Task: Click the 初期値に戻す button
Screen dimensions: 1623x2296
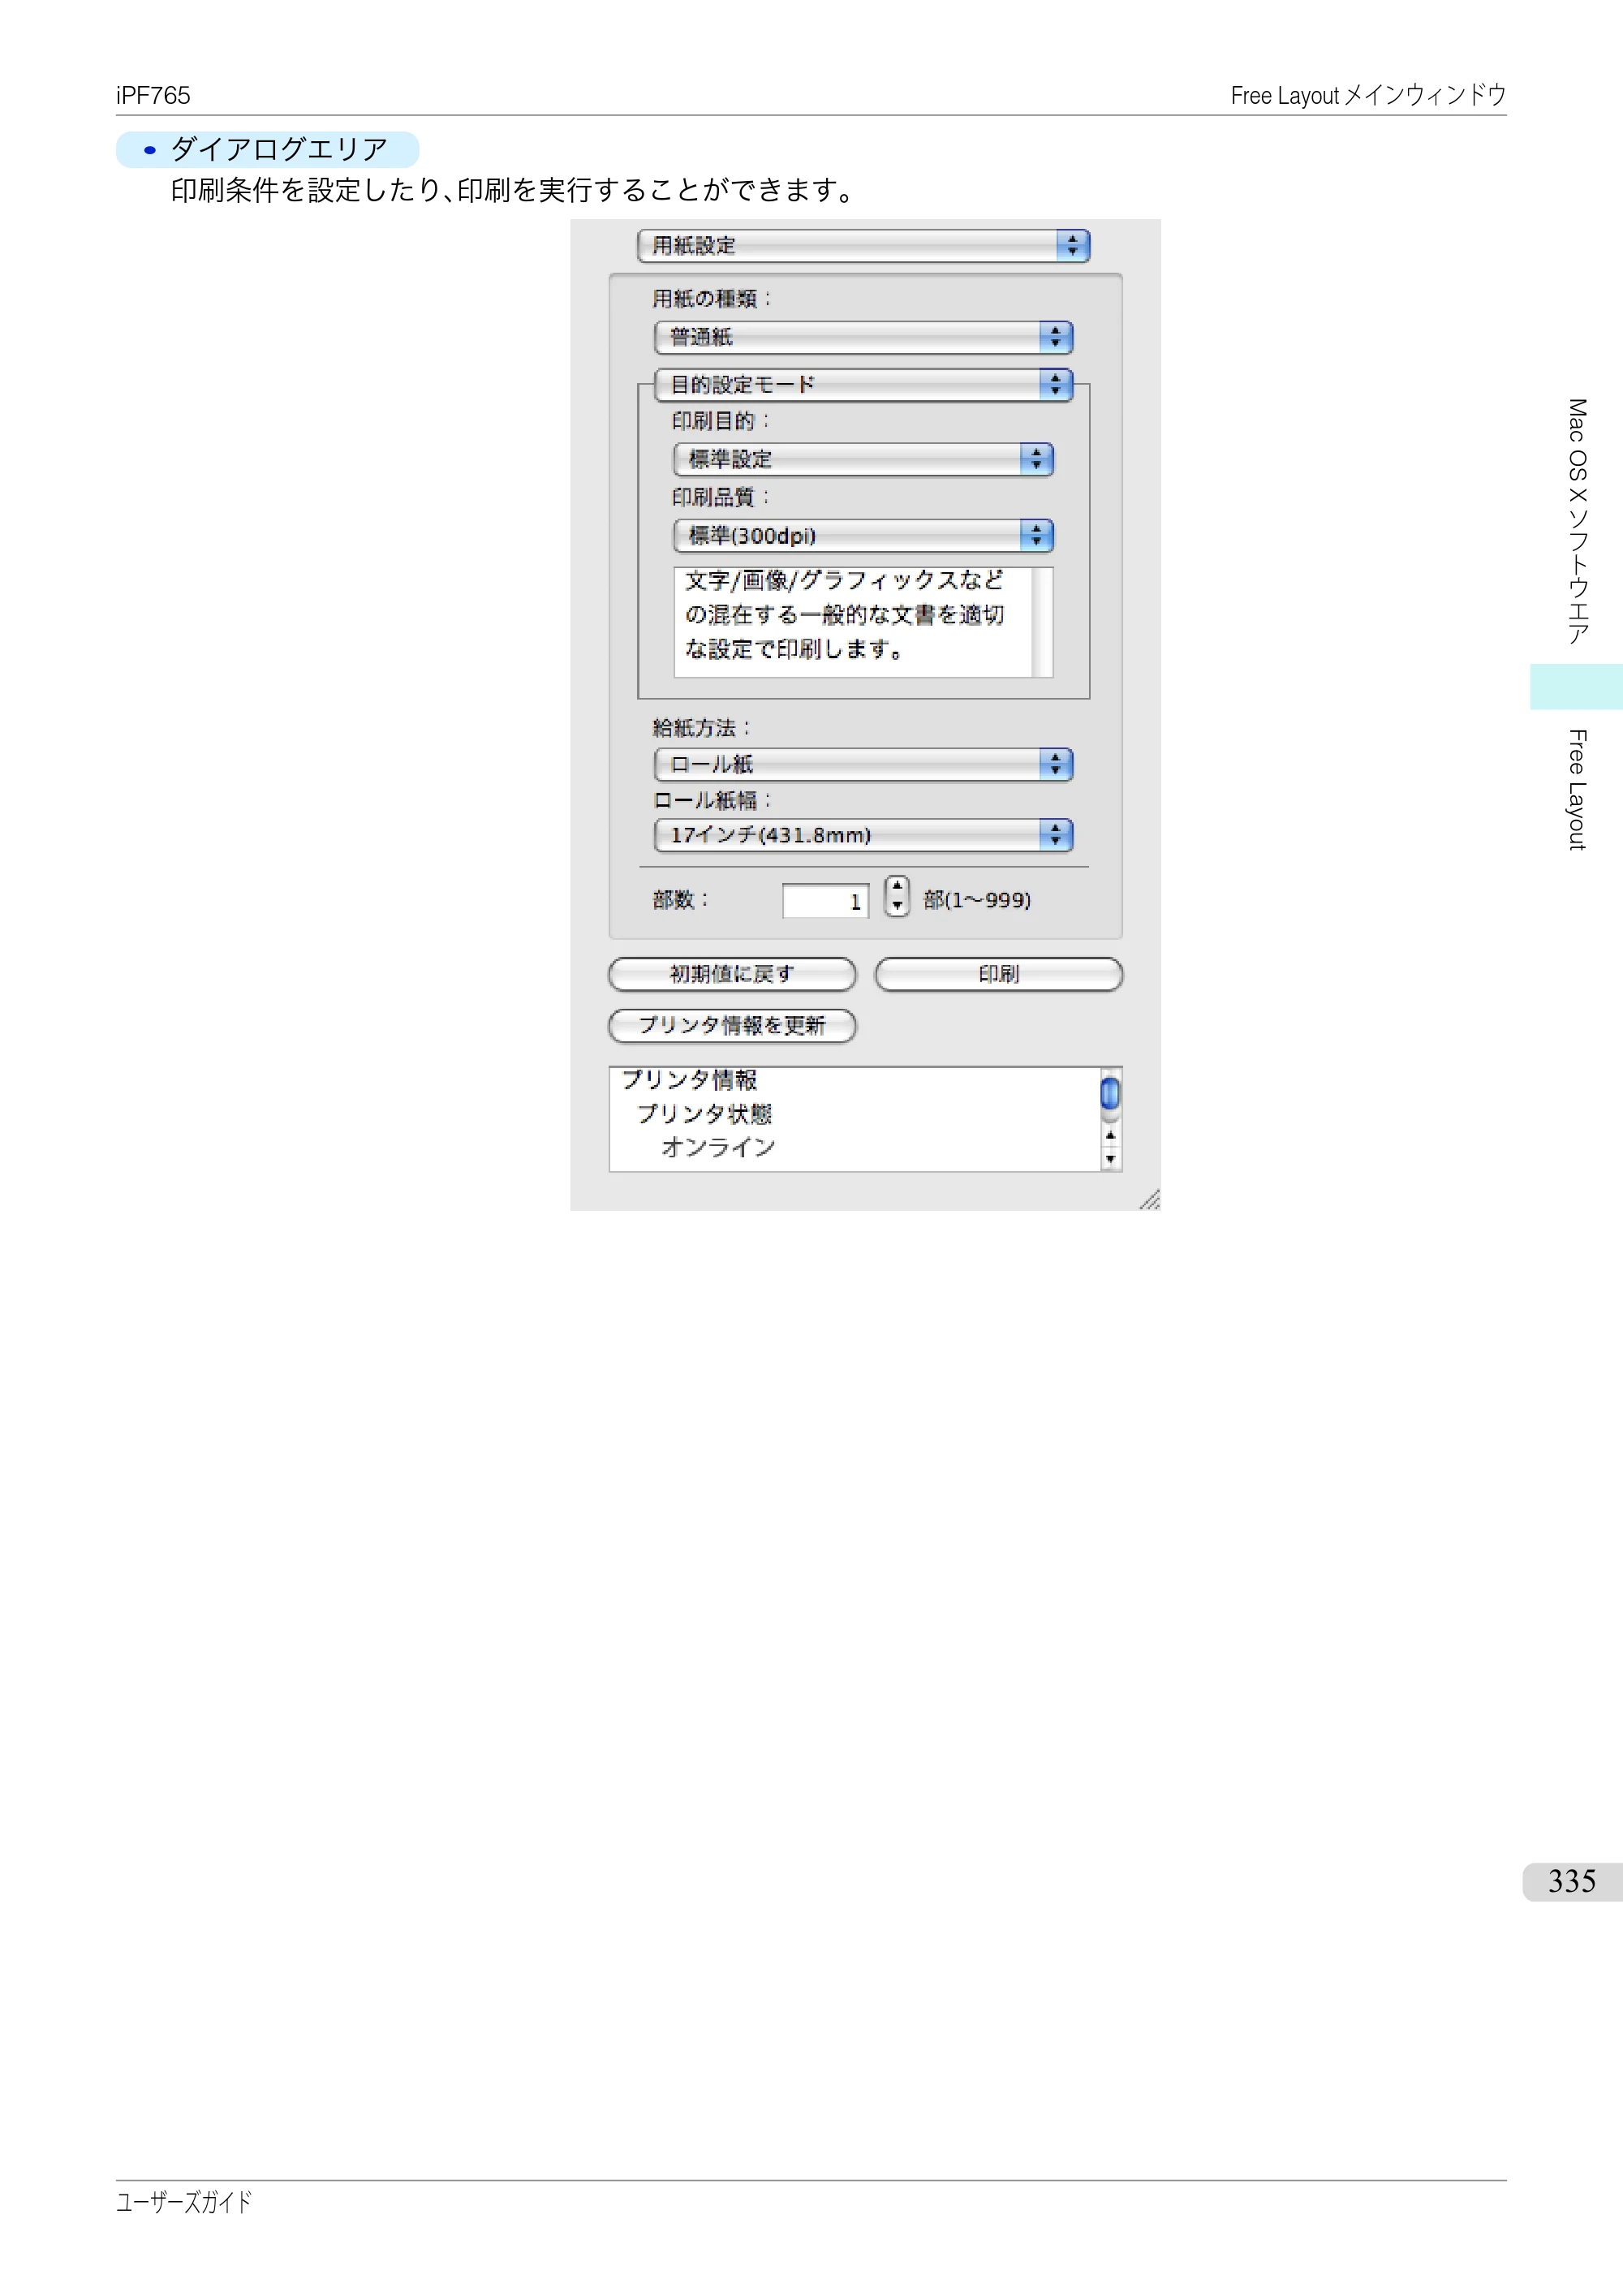Action: (x=732, y=974)
